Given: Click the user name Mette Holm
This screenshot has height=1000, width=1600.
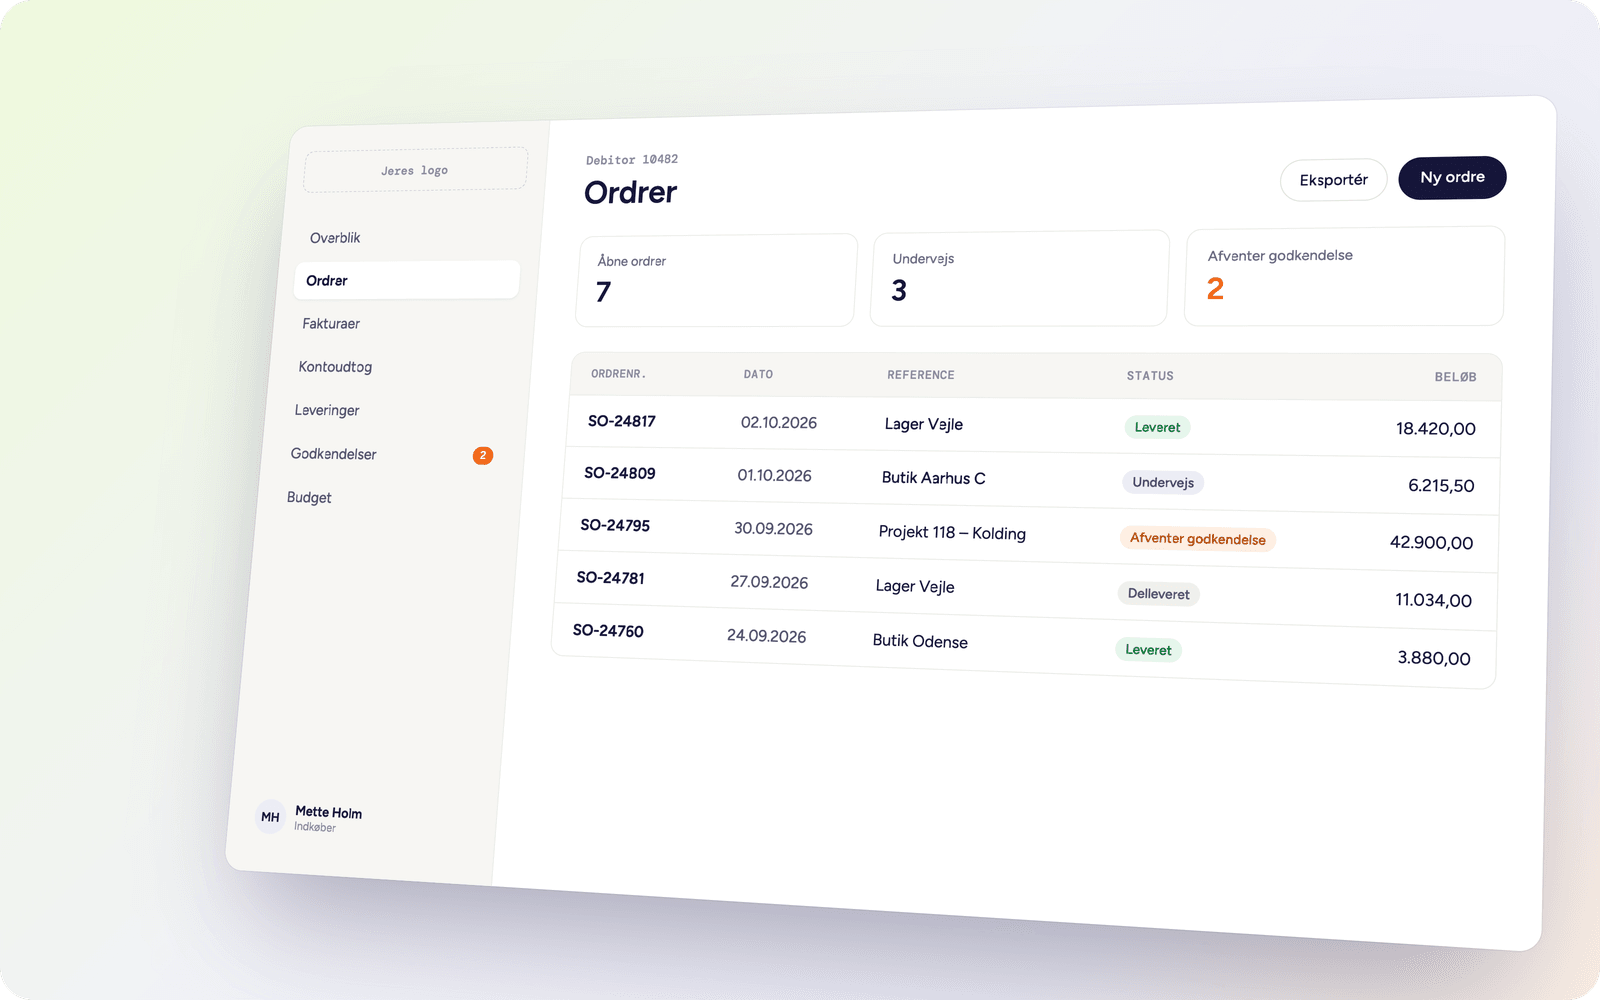Looking at the screenshot, I should coord(329,812).
